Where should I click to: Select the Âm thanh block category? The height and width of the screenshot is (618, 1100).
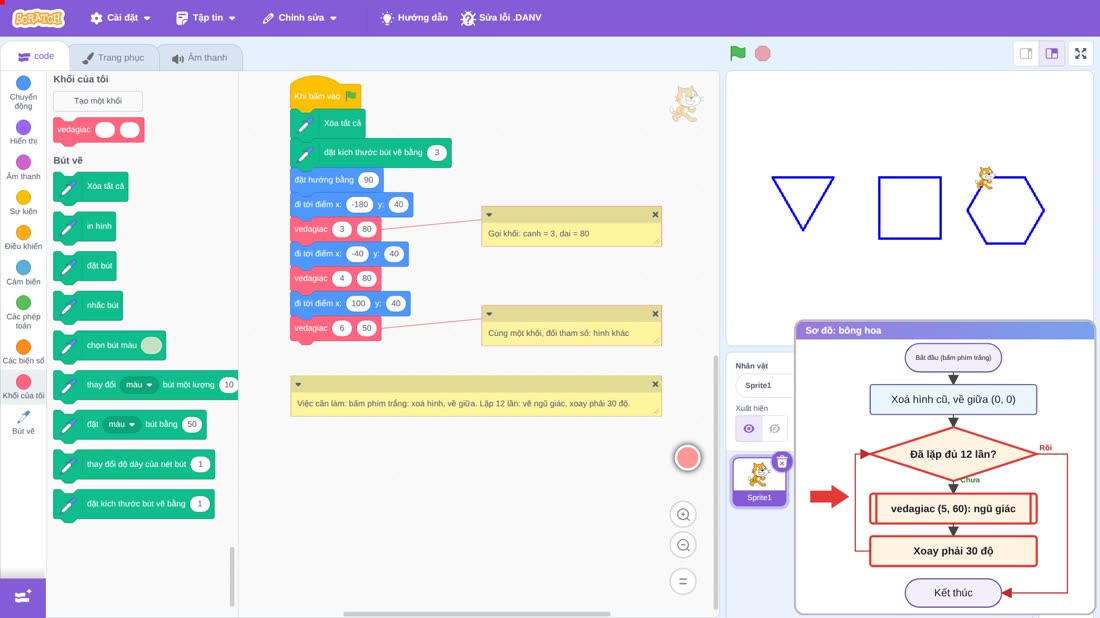click(23, 168)
